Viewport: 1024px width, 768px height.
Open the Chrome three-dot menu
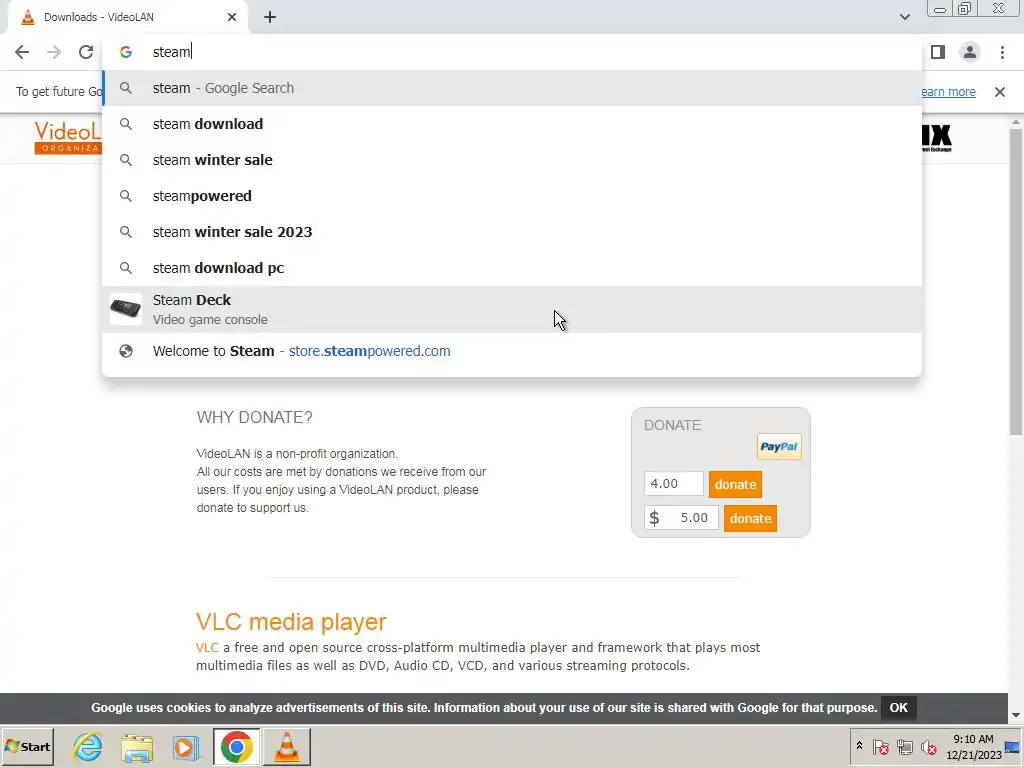[1002, 52]
